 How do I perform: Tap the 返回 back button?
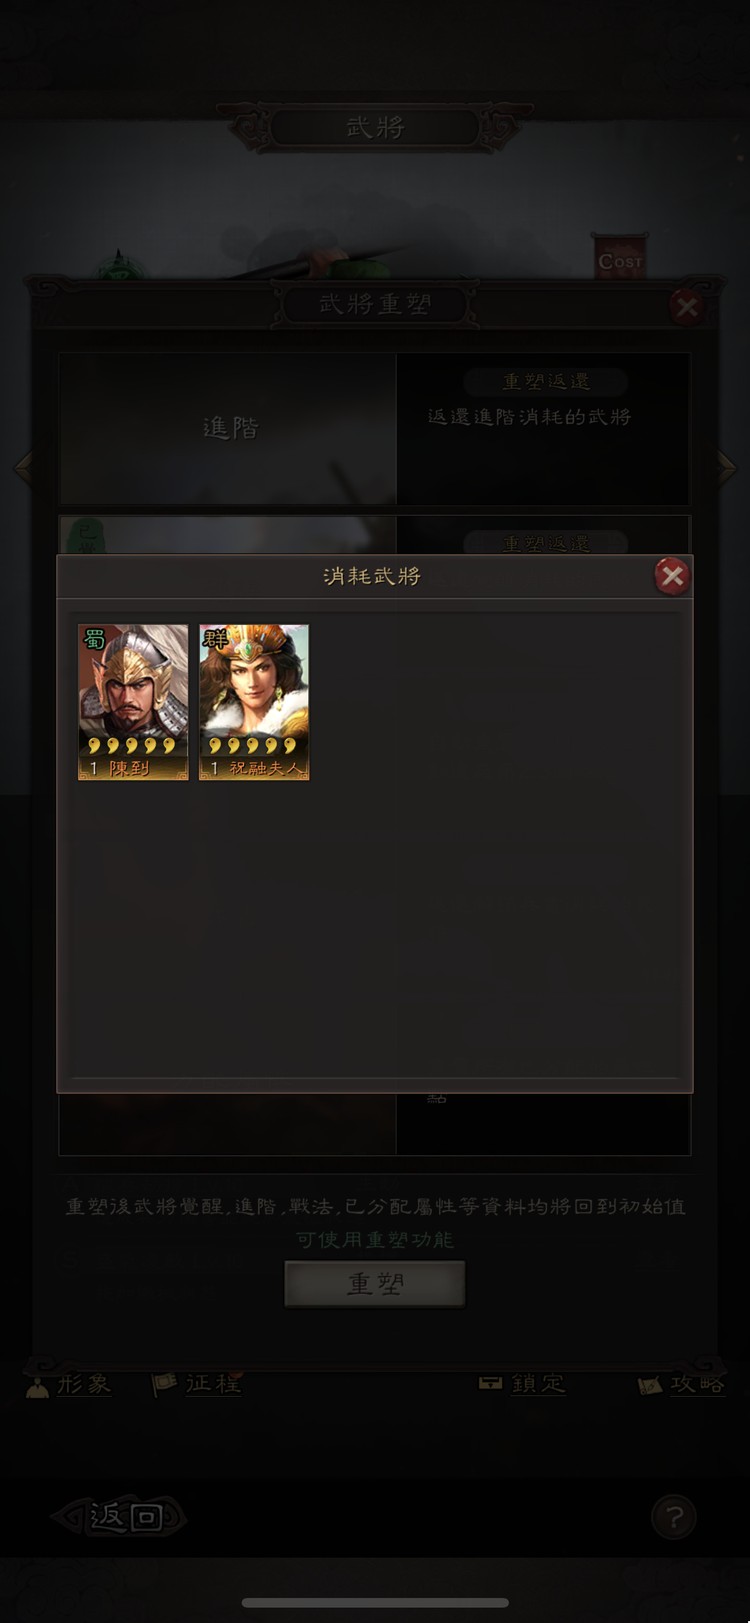120,1517
